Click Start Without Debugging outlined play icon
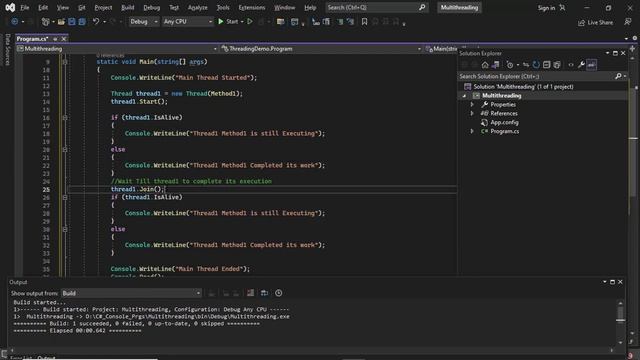The height and width of the screenshot is (360, 640). tap(250, 22)
